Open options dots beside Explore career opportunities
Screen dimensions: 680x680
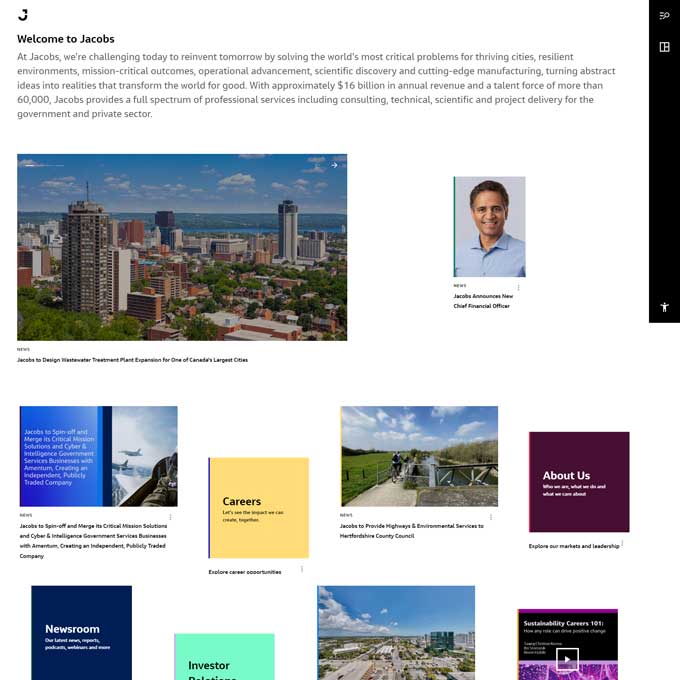point(302,569)
